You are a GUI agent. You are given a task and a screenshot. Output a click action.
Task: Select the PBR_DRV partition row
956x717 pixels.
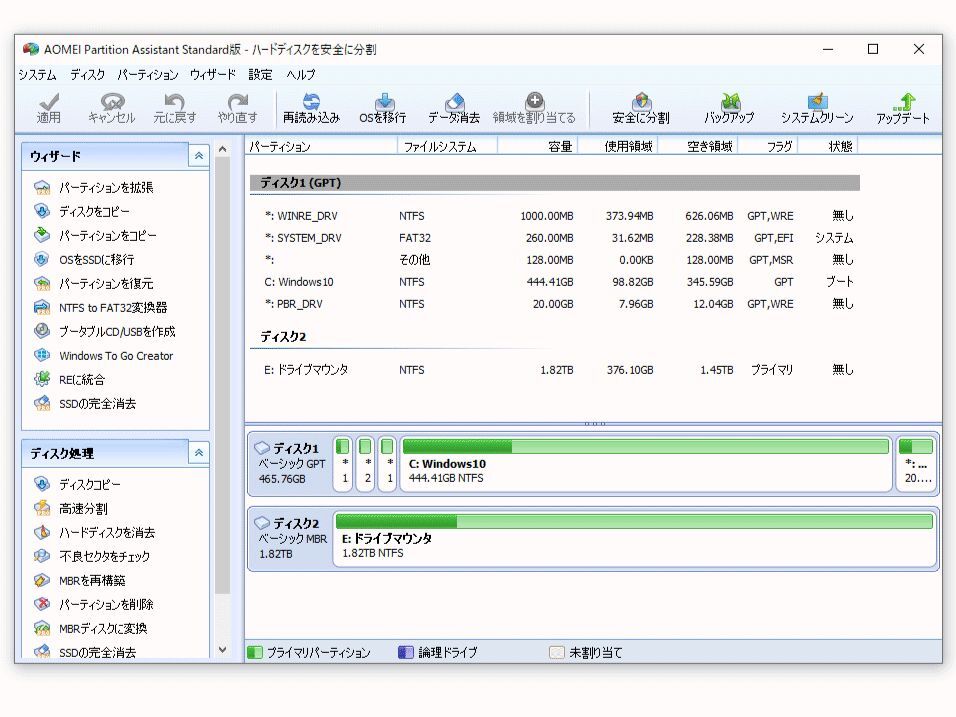tap(555, 304)
